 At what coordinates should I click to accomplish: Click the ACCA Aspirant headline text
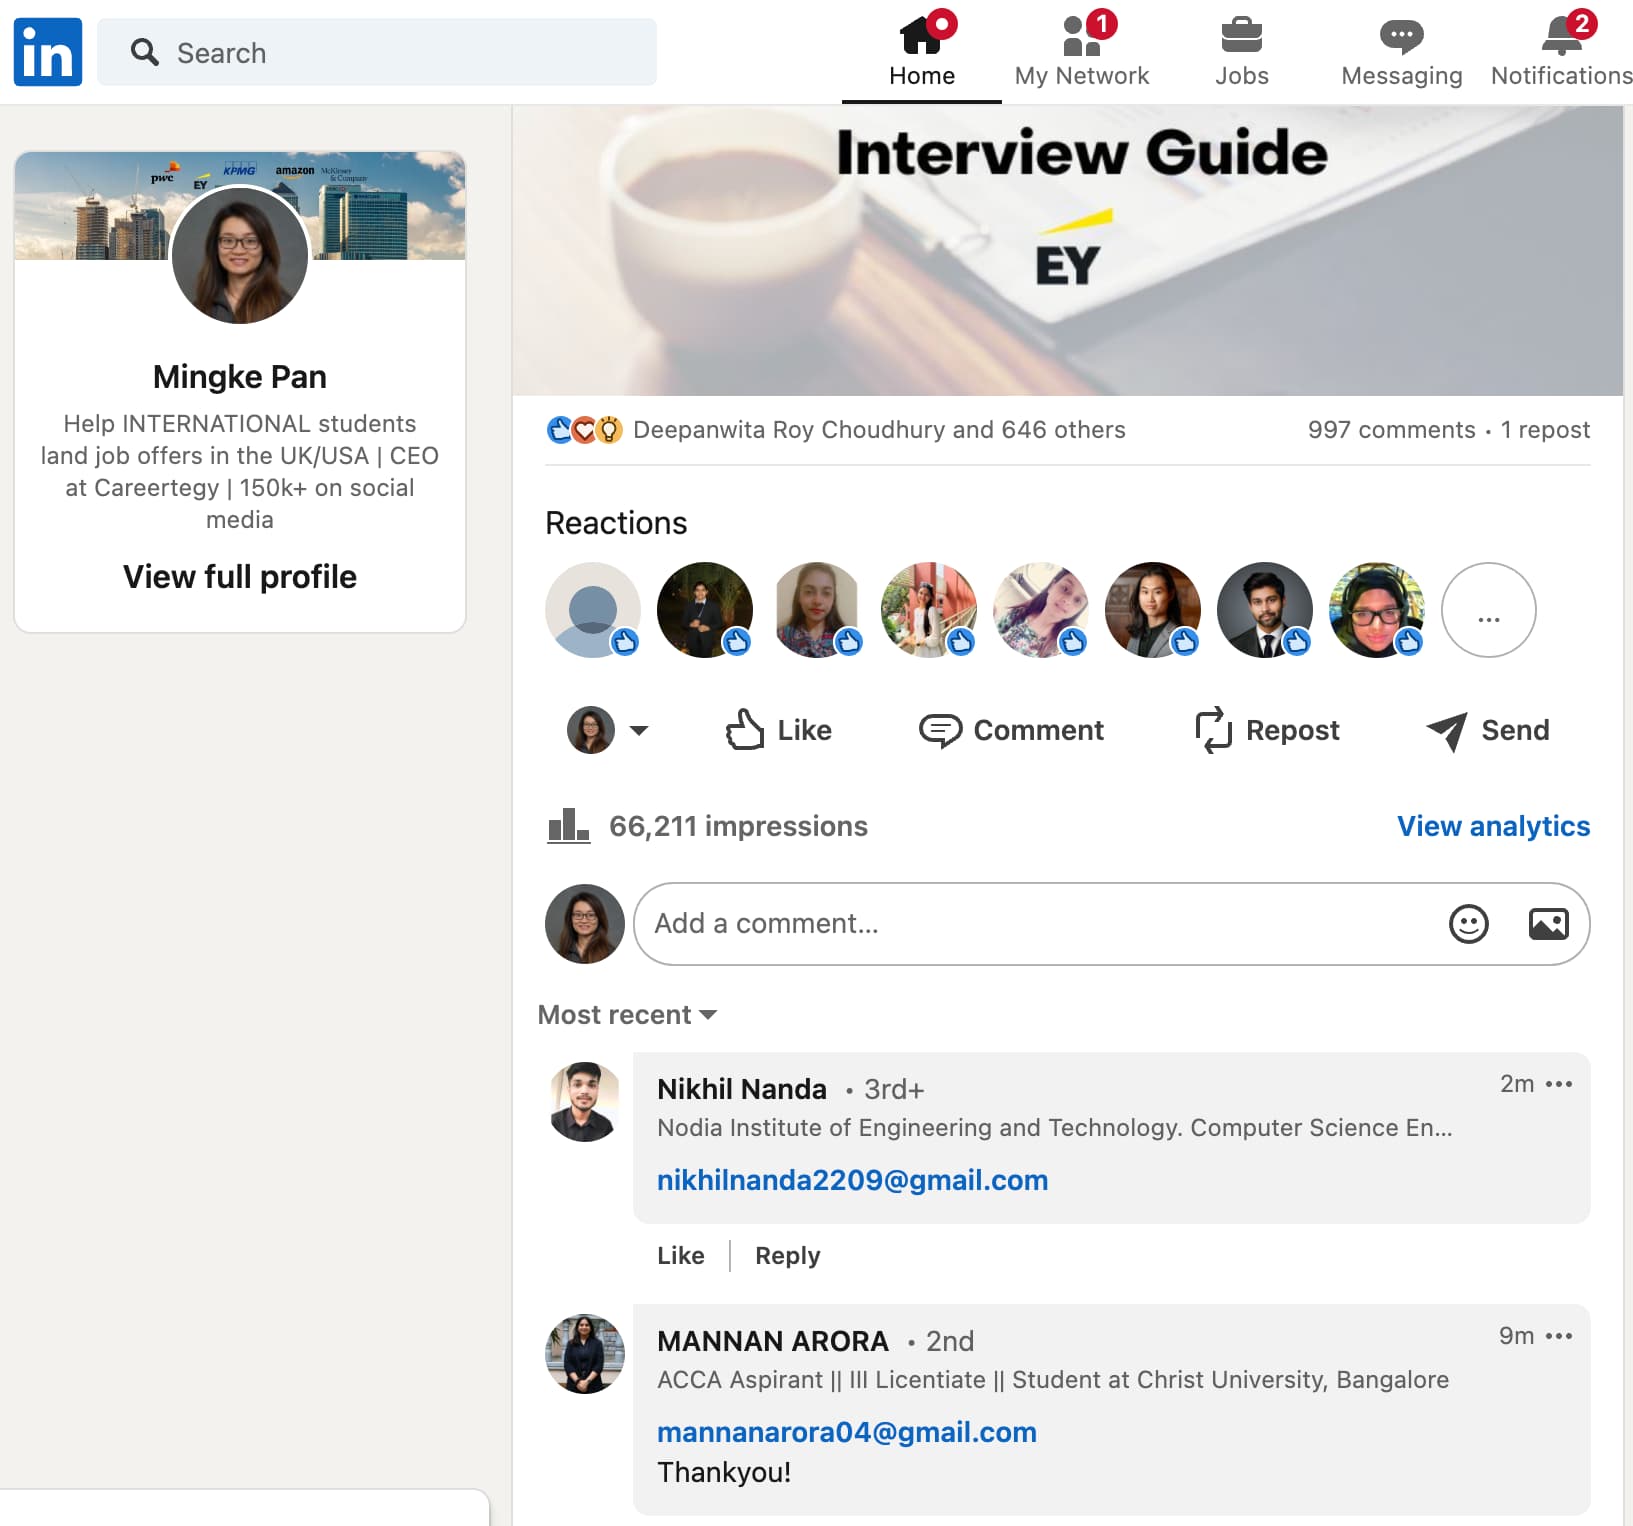pyautogui.click(x=1053, y=1380)
